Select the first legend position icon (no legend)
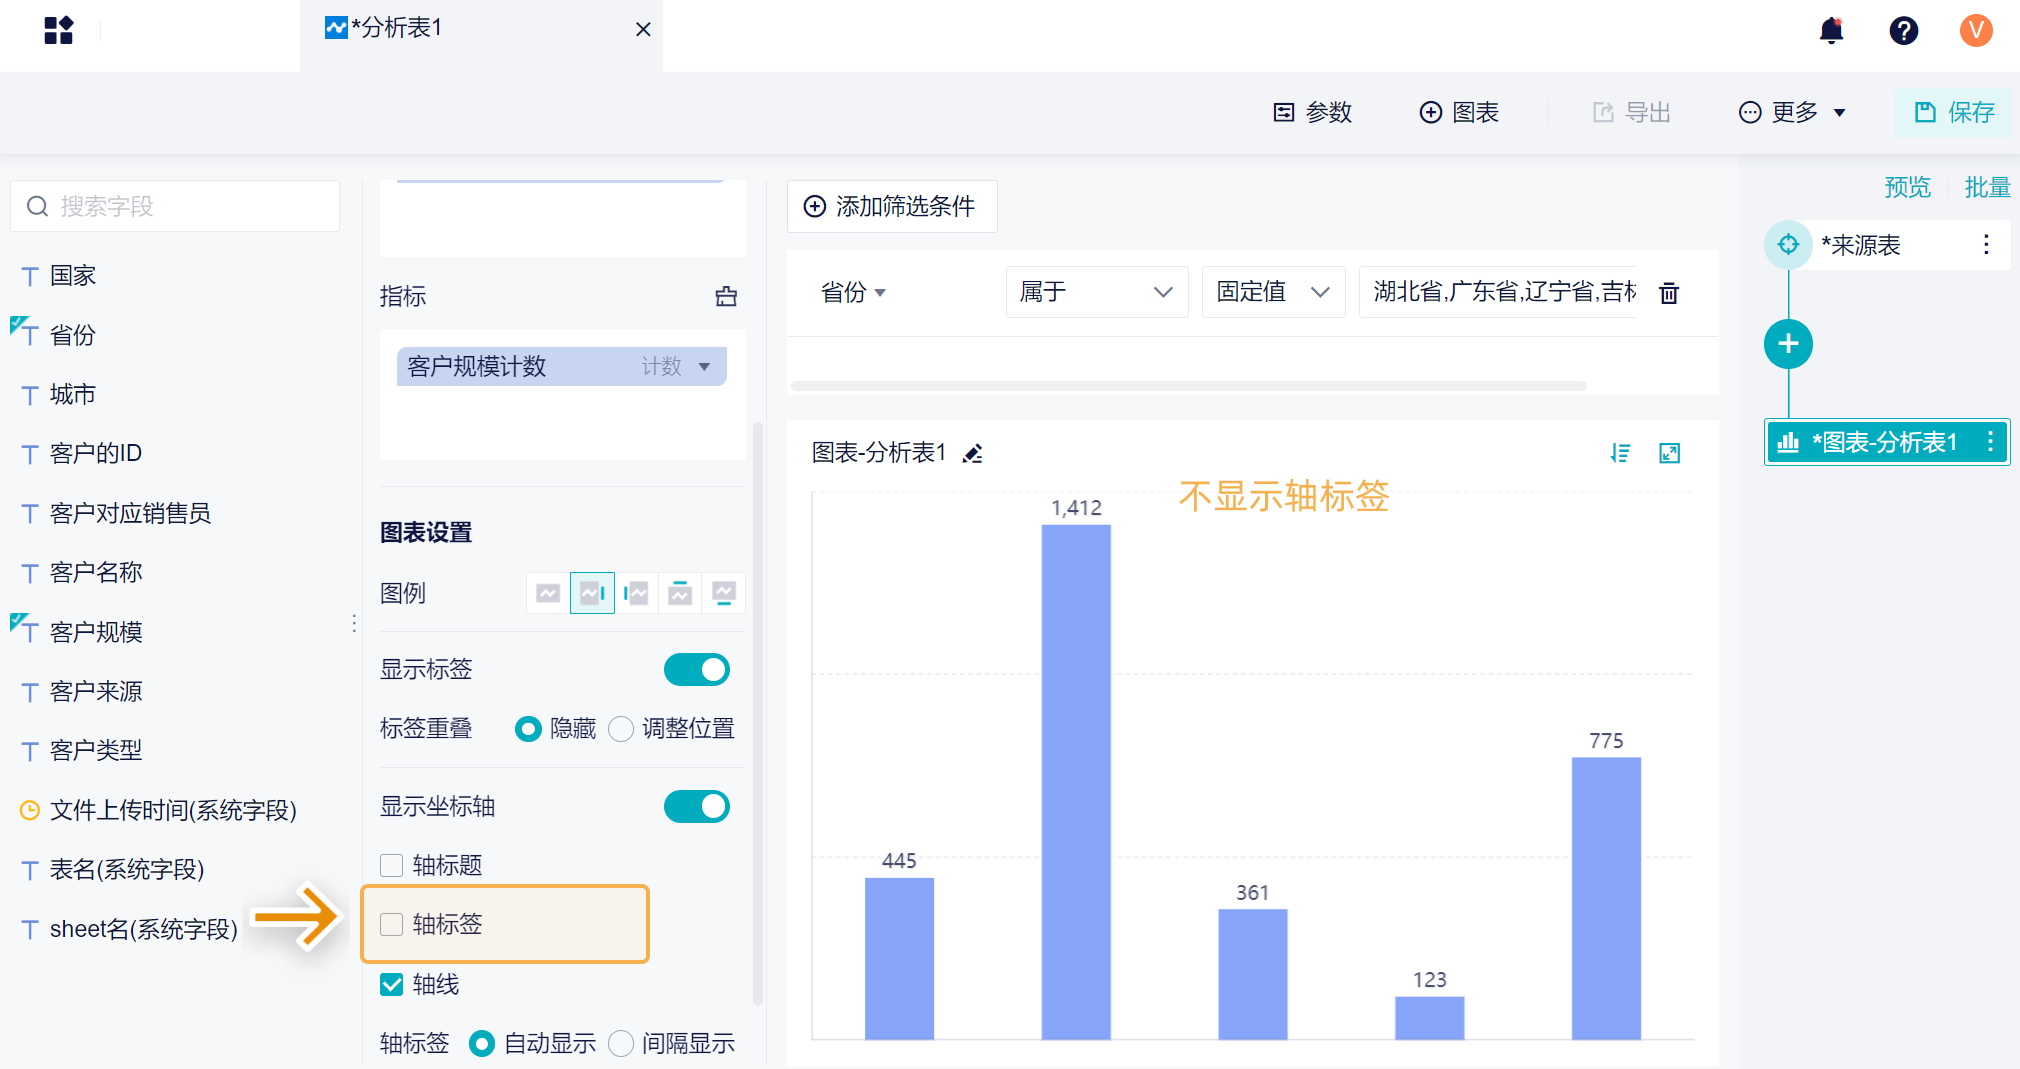Viewport: 2020px width, 1069px height. (x=548, y=593)
